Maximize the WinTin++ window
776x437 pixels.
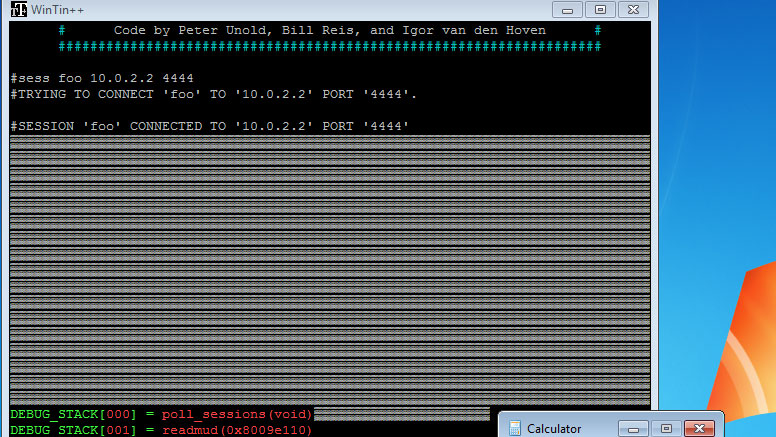click(600, 10)
